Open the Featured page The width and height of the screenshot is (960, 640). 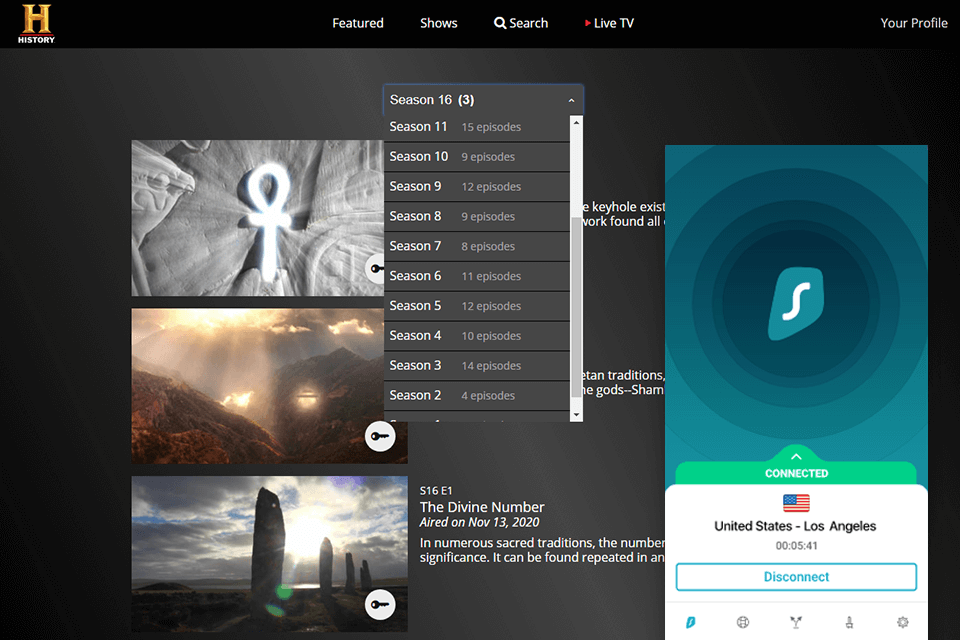[358, 23]
